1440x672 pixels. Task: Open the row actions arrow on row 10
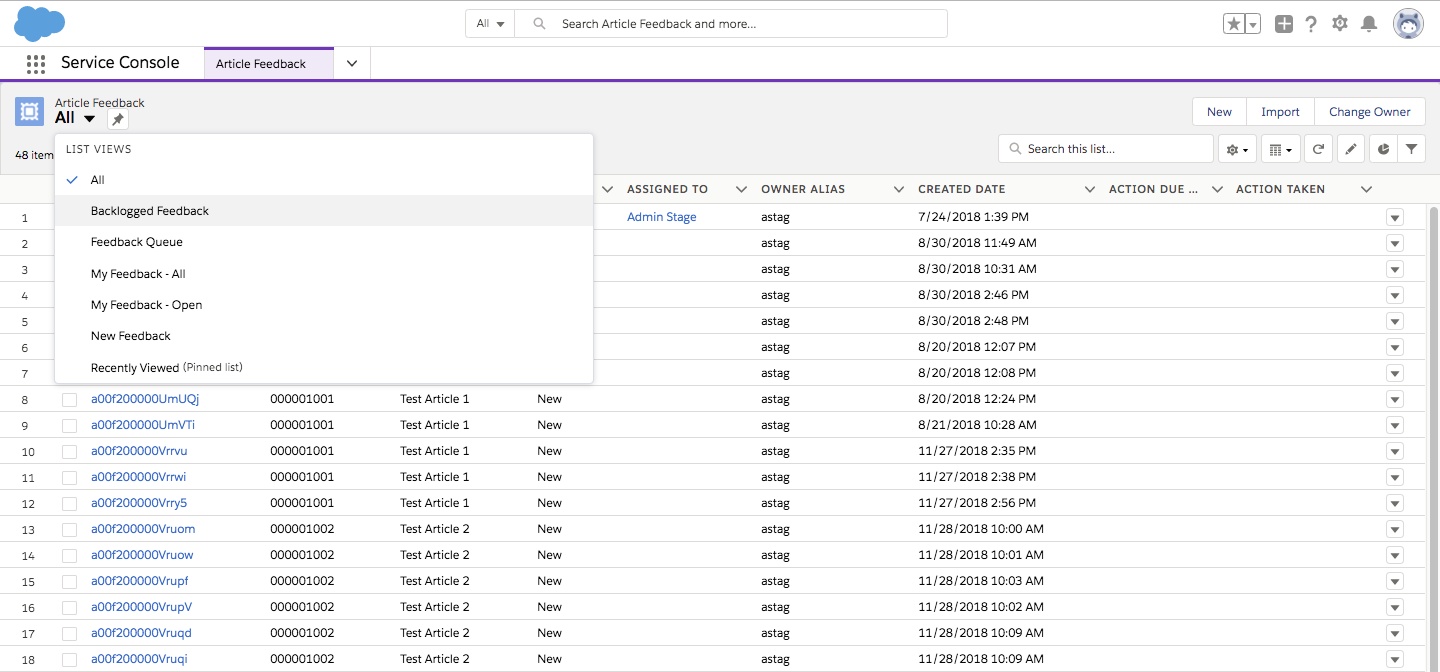point(1395,451)
